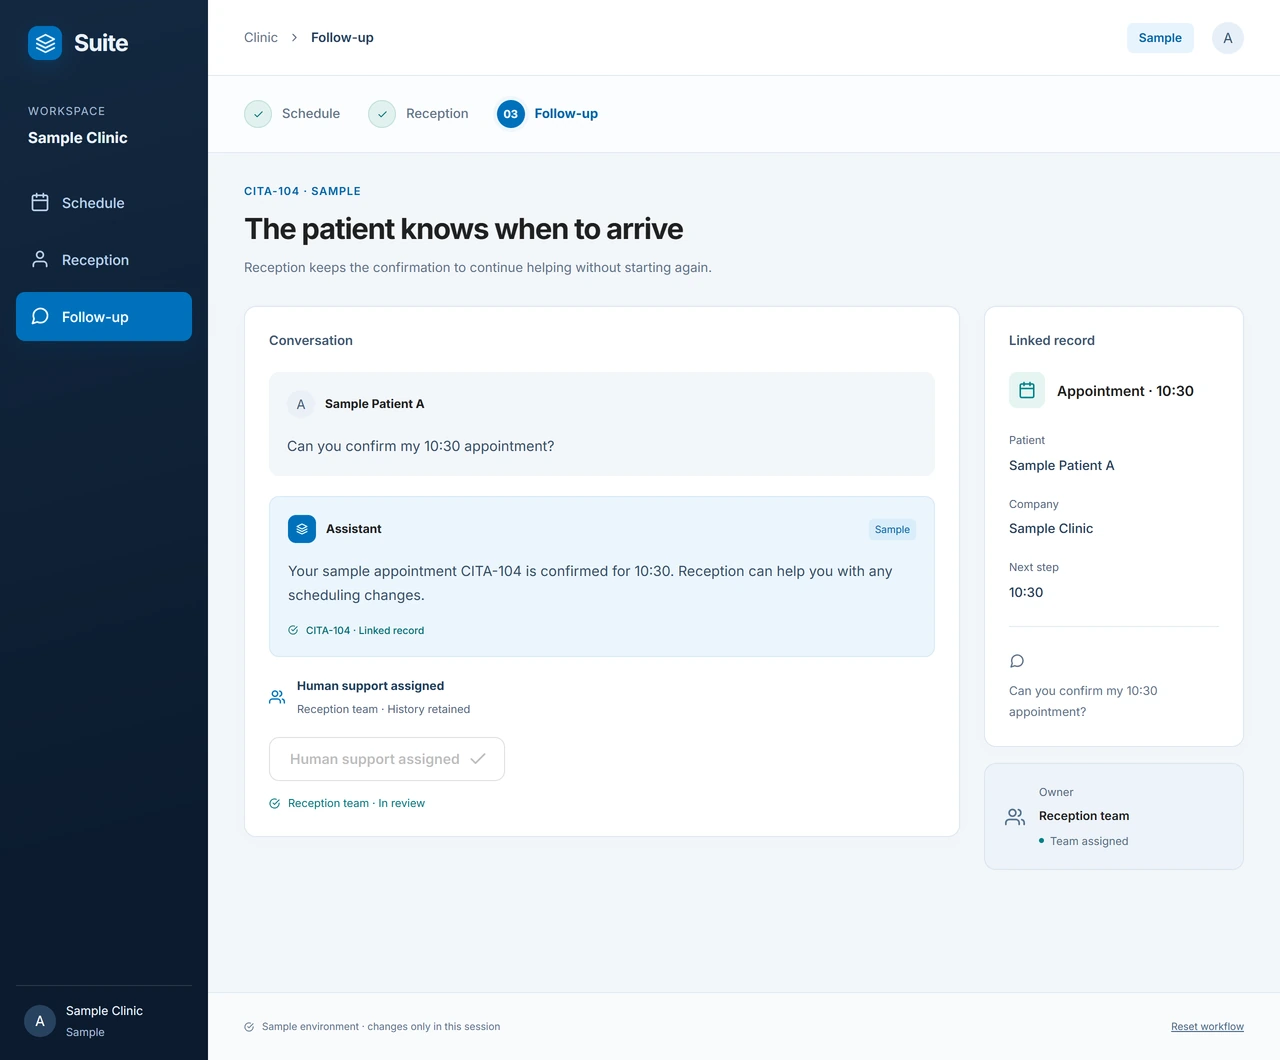Click the Sample Patient A avatar in conversation

click(301, 404)
